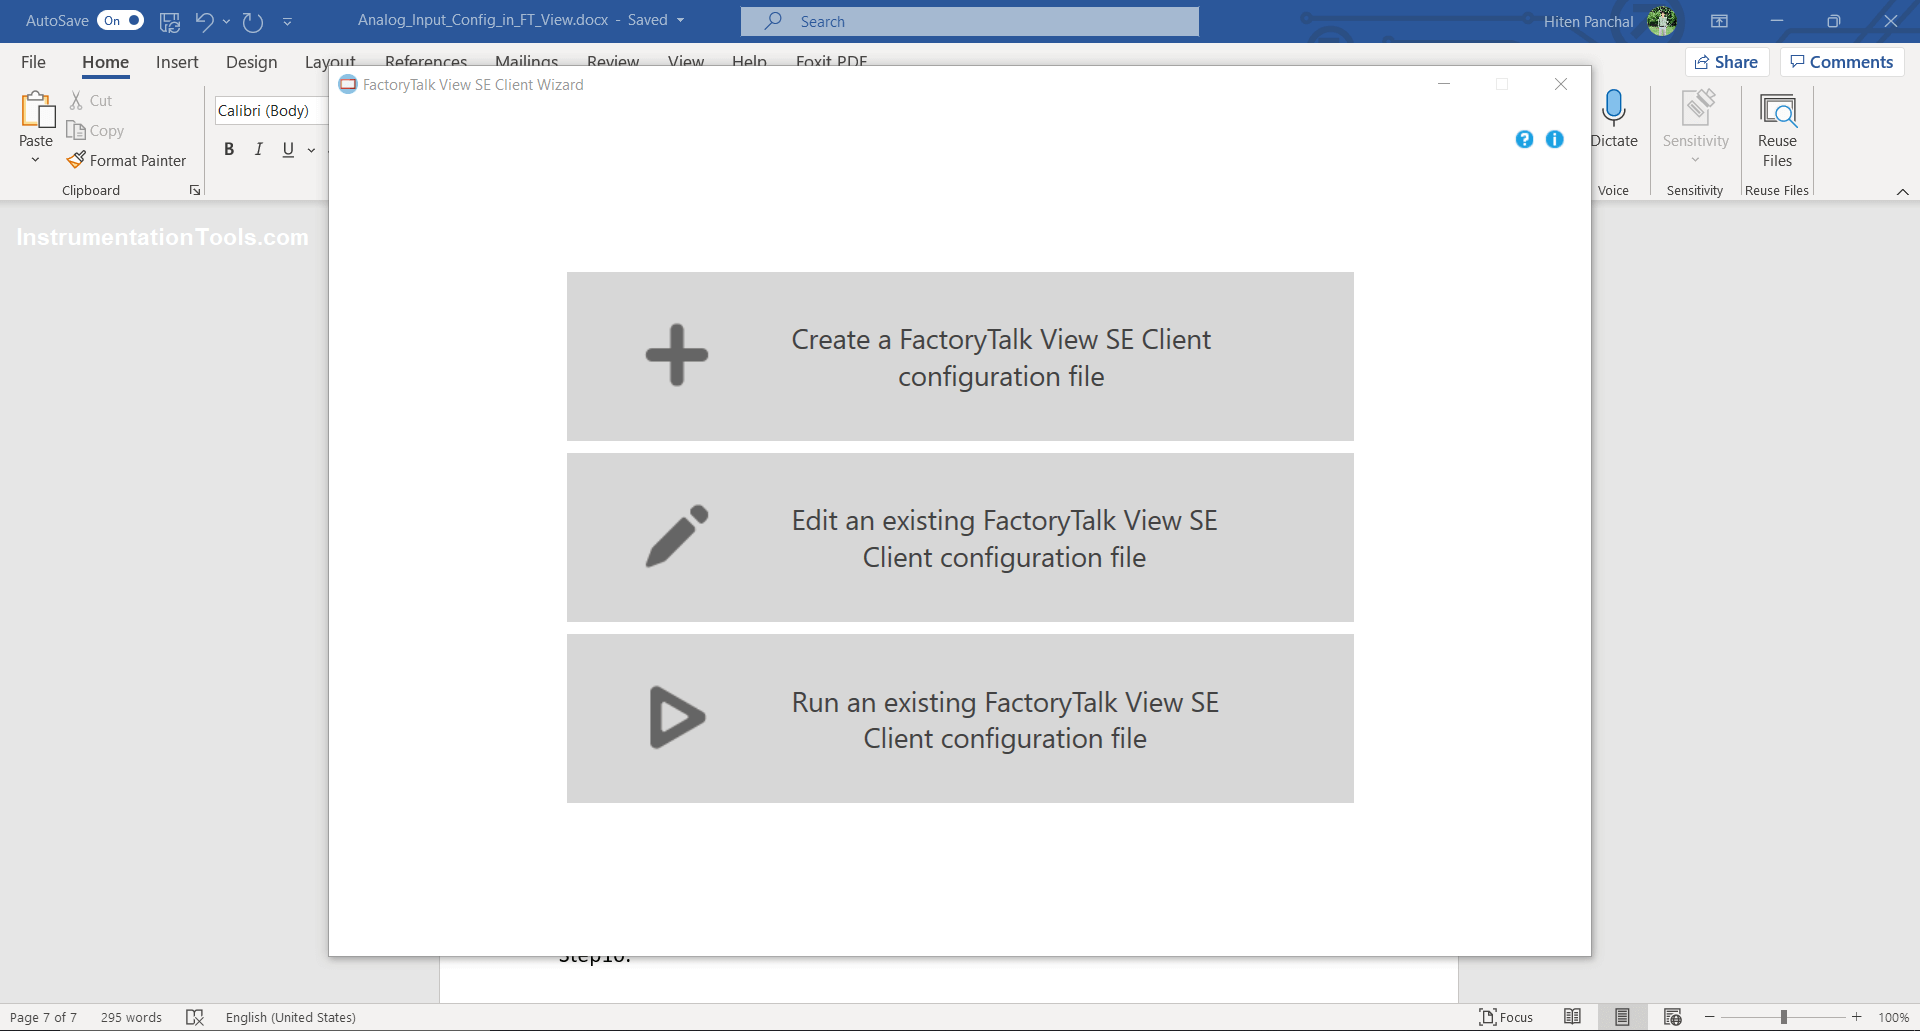Select the Home ribbon tab

105,62
